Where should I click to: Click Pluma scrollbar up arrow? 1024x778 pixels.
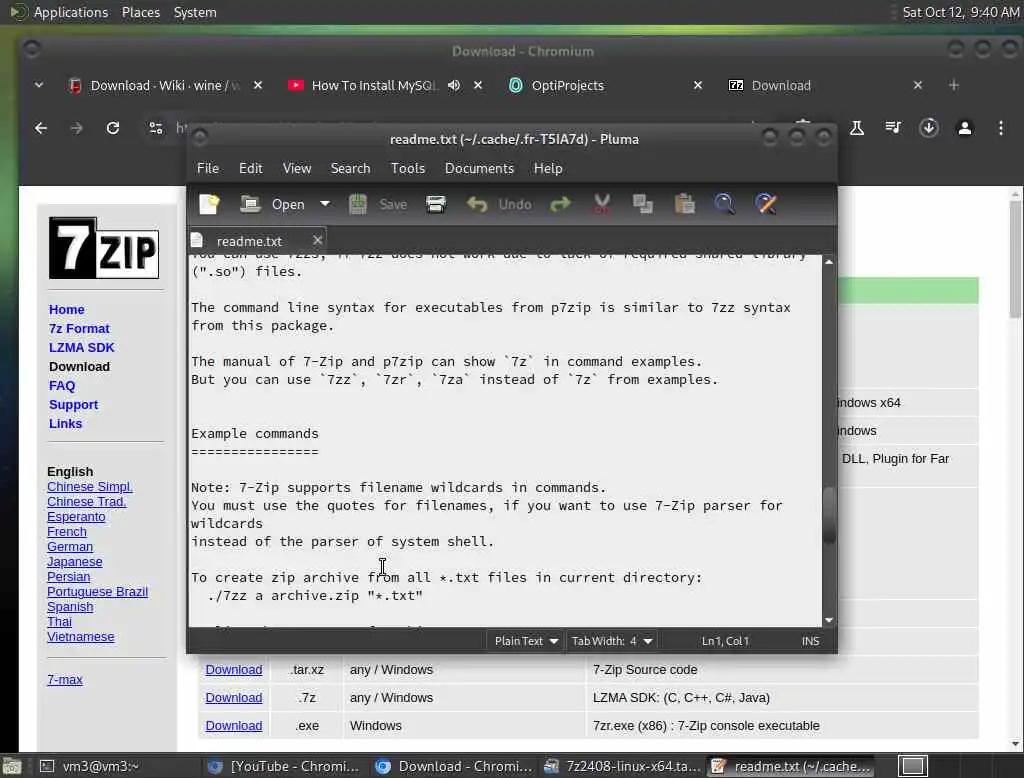point(829,262)
